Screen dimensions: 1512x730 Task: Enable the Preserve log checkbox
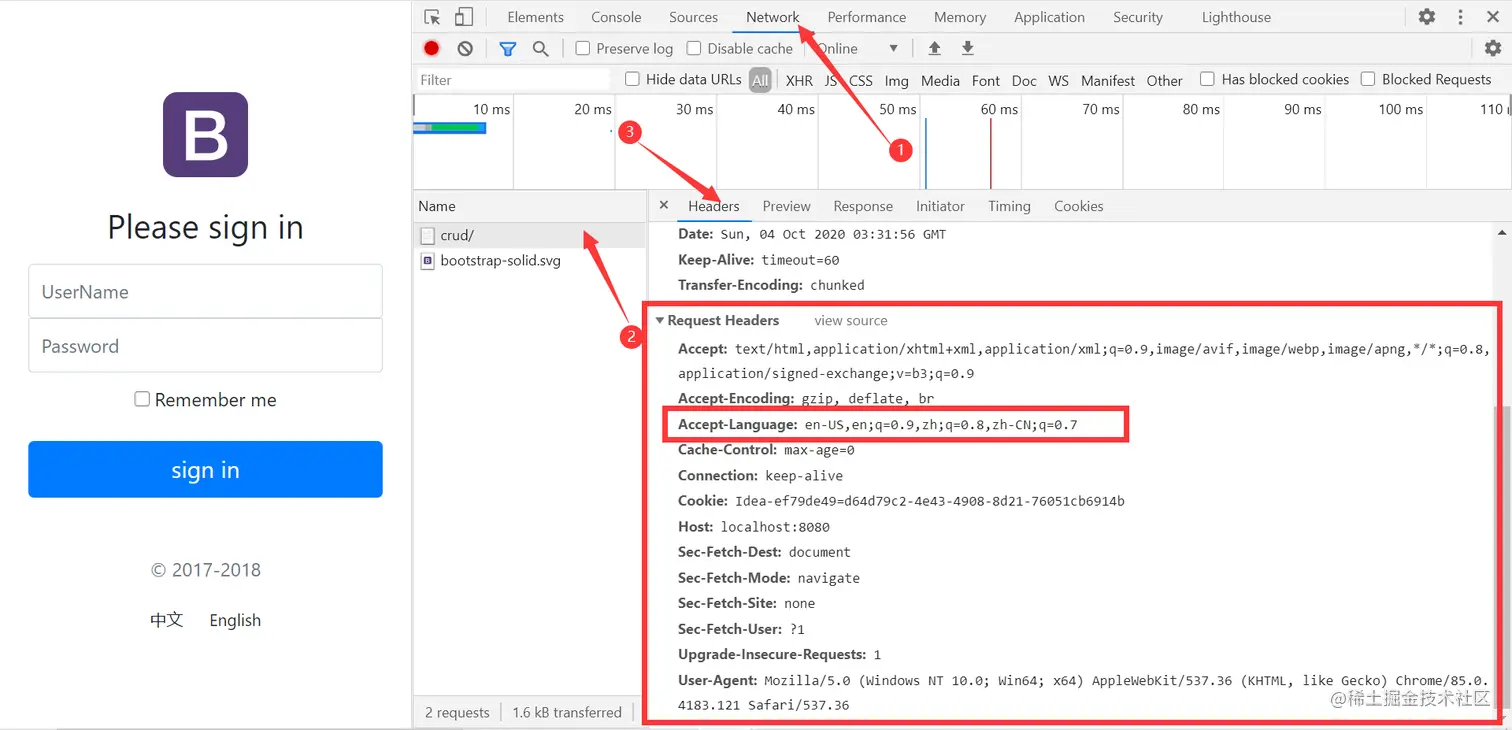583,48
